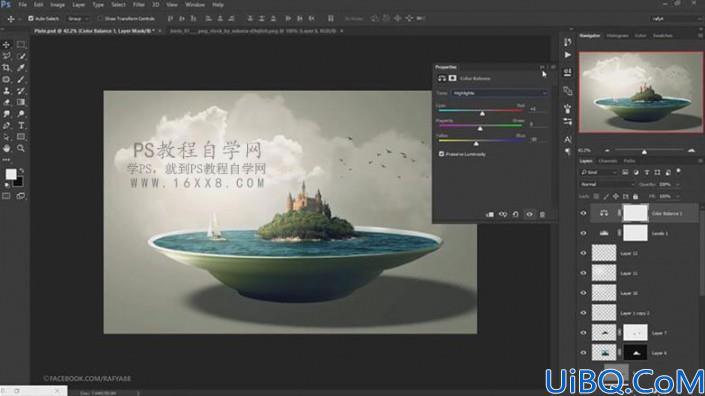The height and width of the screenshot is (396, 705).
Task: Clip adjustment to layer in Properties
Action: 490,215
